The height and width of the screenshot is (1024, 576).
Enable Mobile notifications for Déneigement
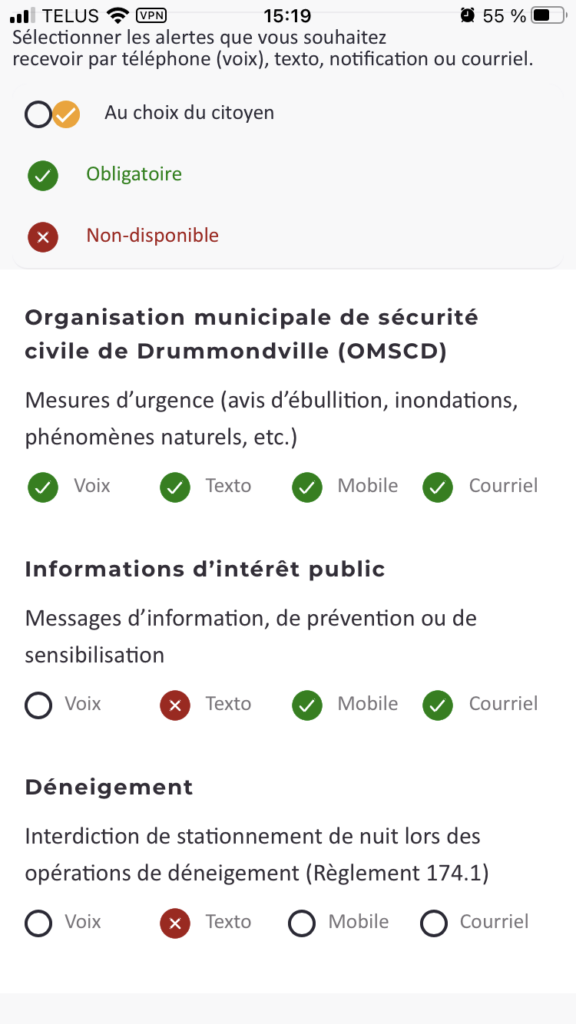(302, 923)
